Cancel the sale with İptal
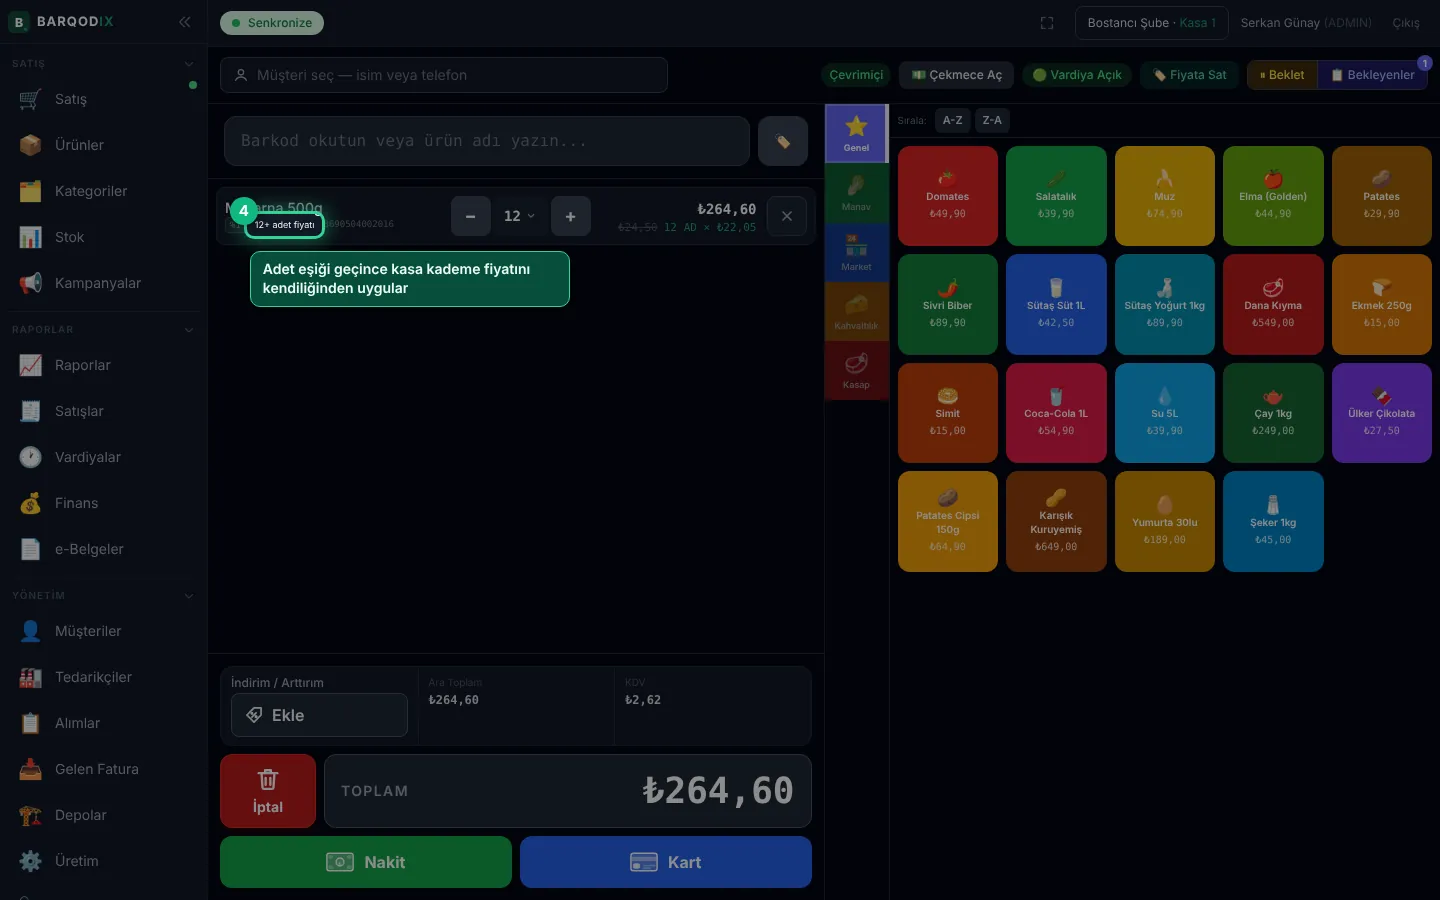Screen dimensions: 1440x900 [268, 791]
